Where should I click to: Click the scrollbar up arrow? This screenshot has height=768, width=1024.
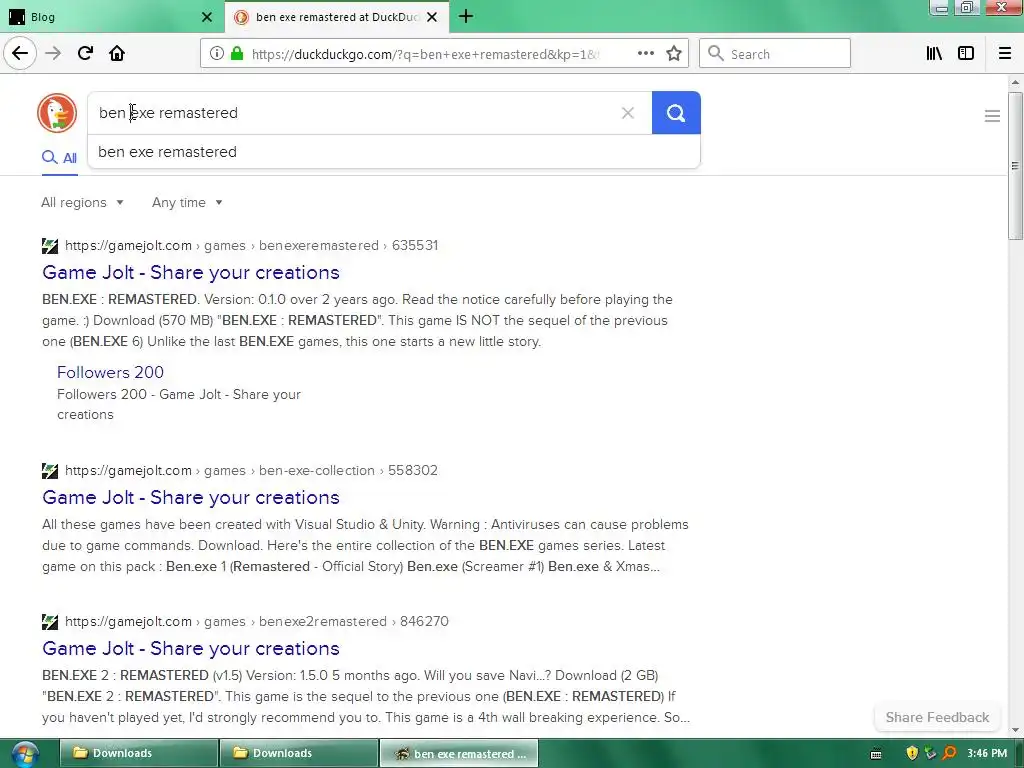click(x=1015, y=82)
